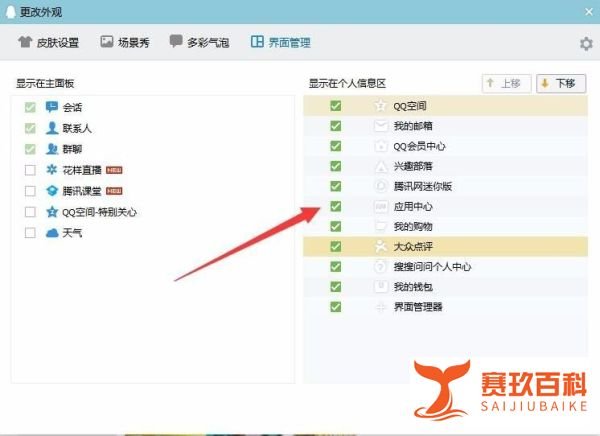
Task: Select the 腾讯网迷你版 row label
Action: 423,186
